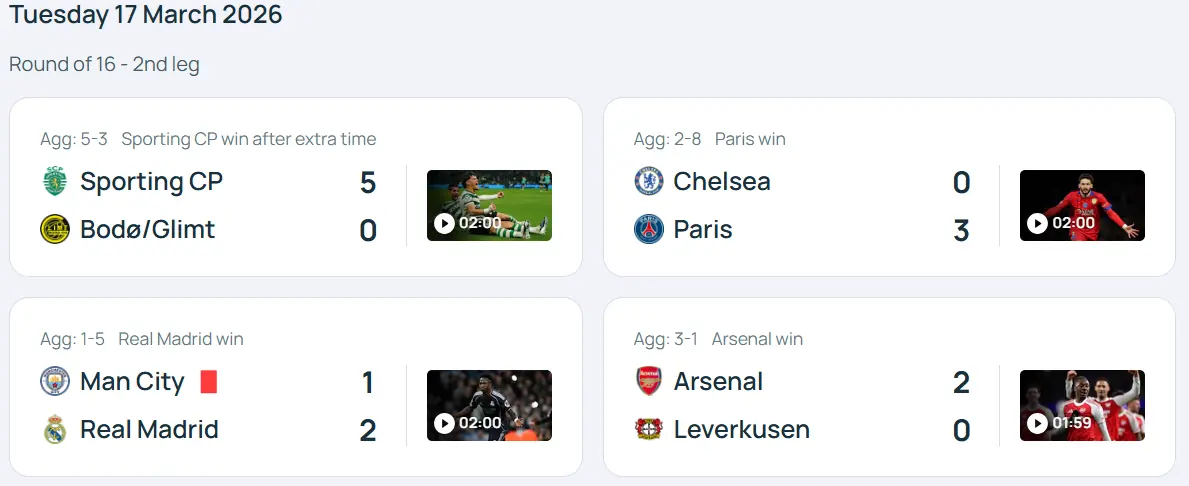The width and height of the screenshot is (1189, 486).
Task: Click the Bodø/Glimt club crest
Action: [x=54, y=229]
